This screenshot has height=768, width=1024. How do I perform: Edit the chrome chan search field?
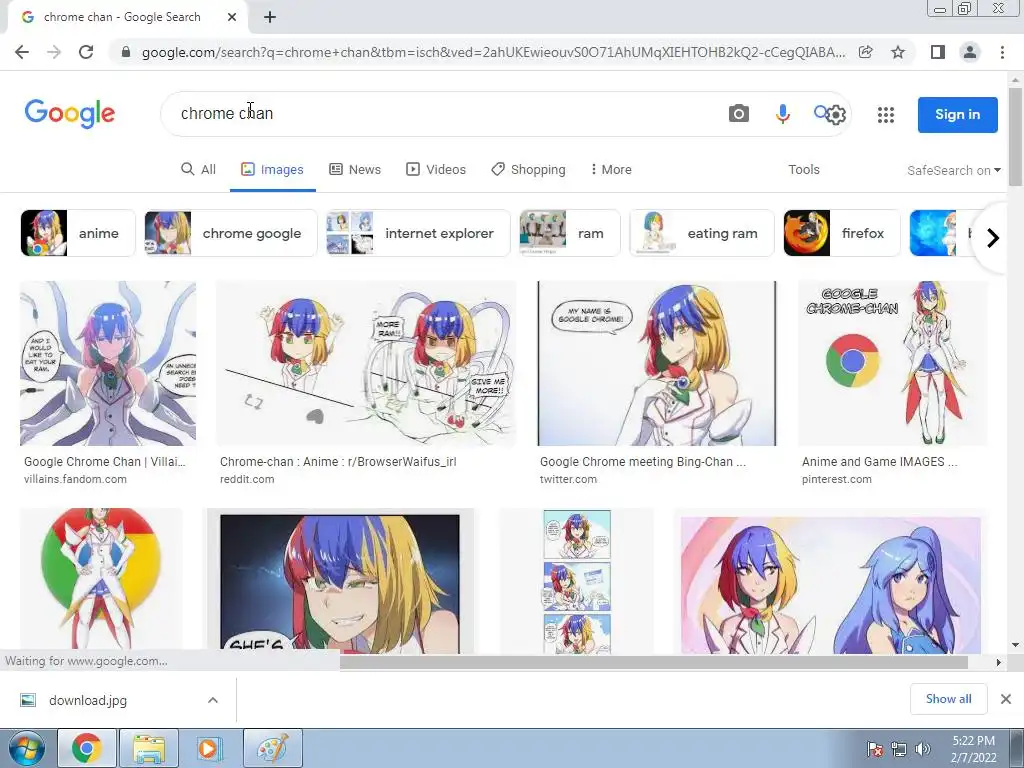click(x=444, y=114)
